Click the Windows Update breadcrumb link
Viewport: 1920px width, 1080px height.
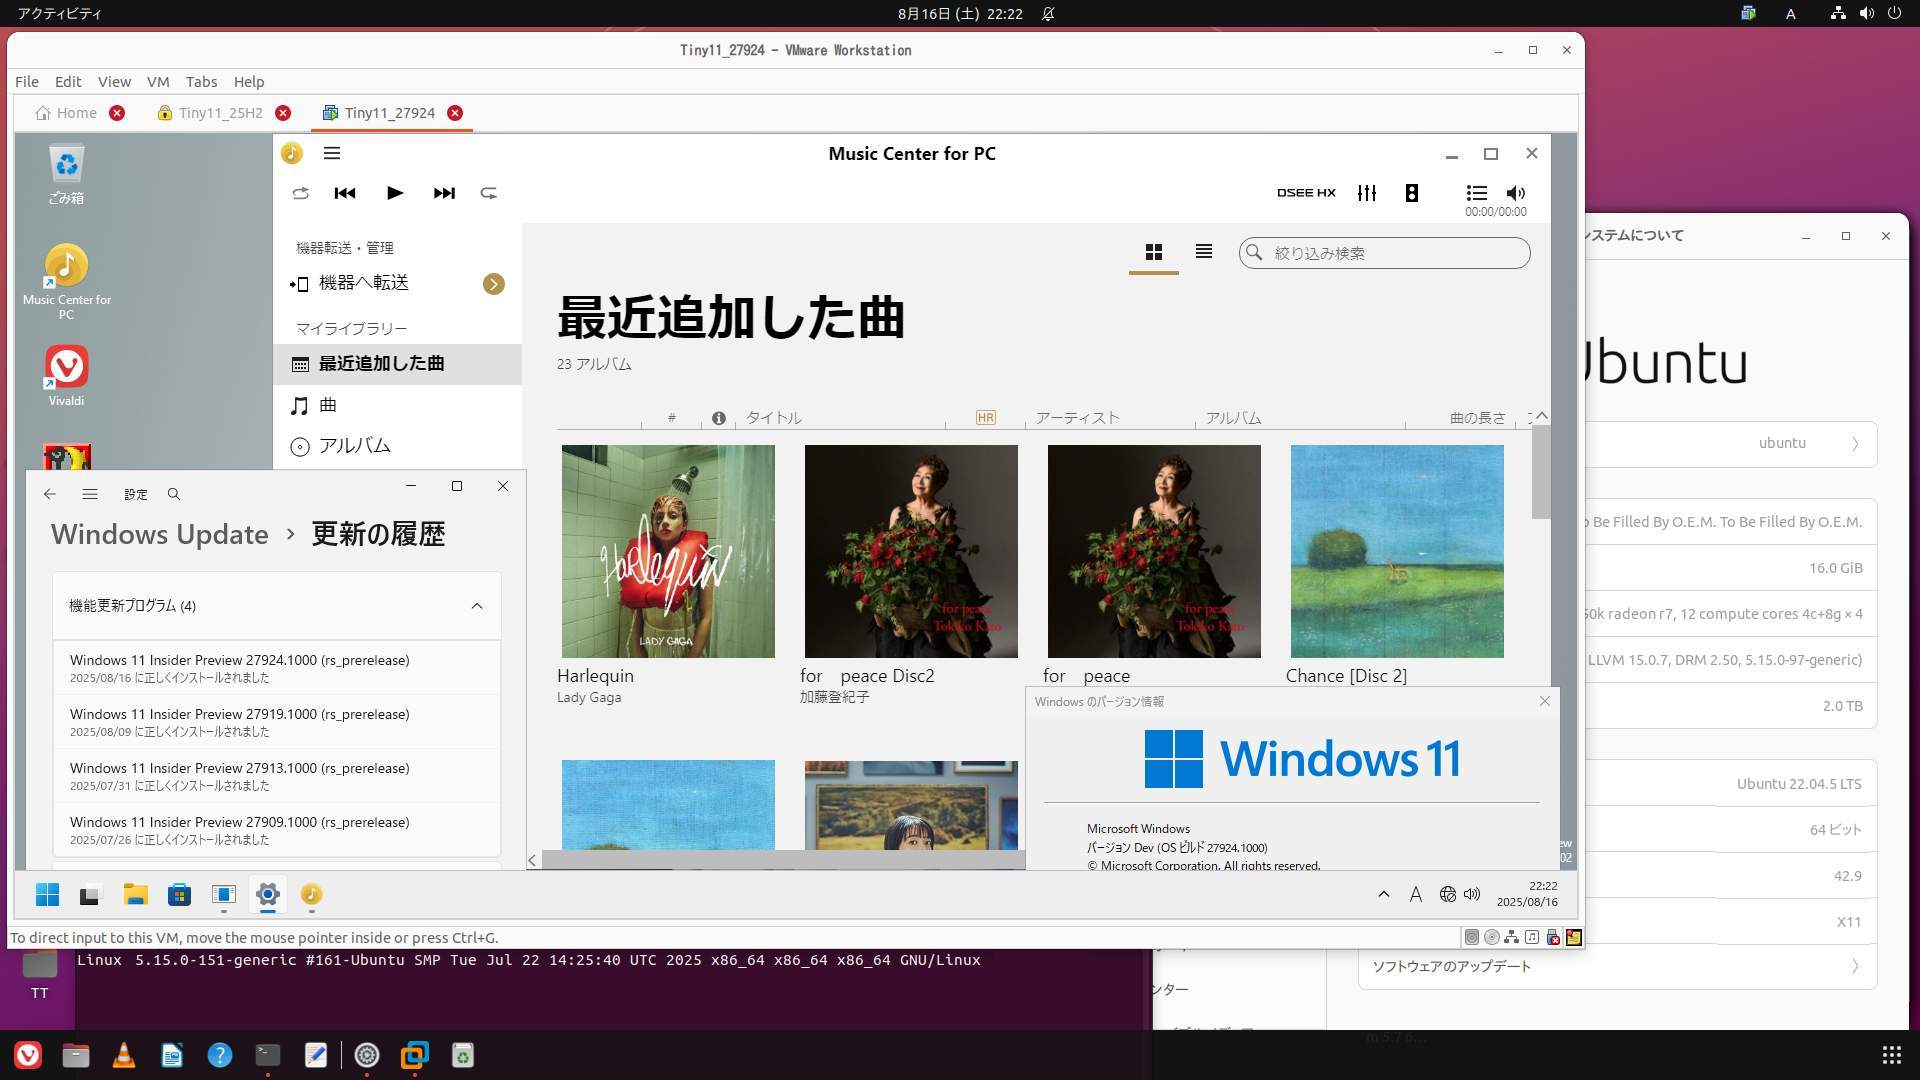point(160,534)
